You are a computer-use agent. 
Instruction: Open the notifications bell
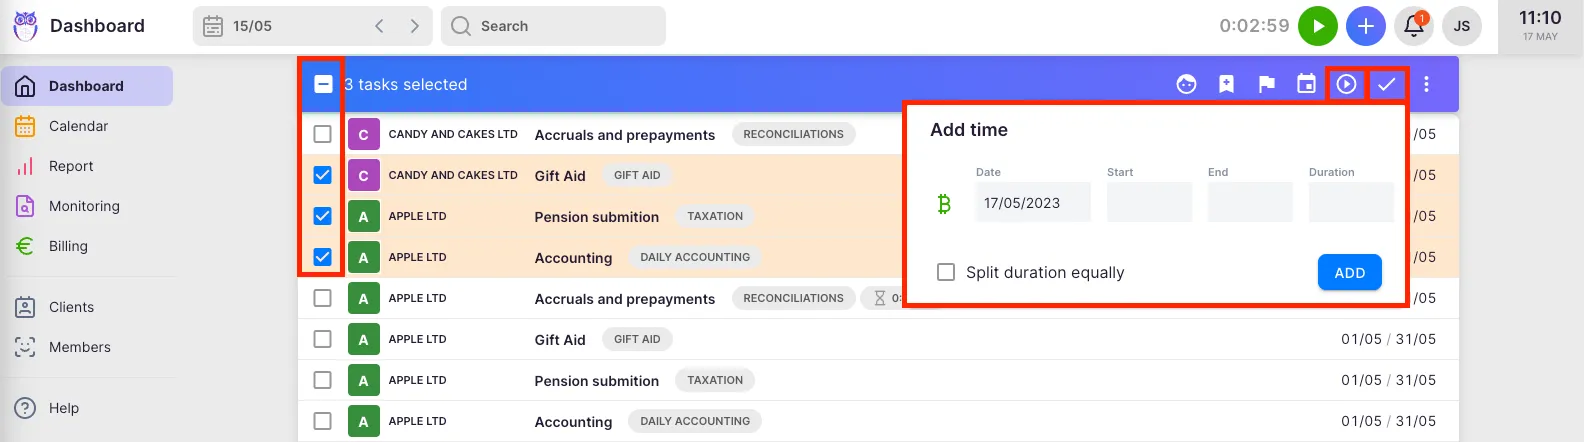(x=1414, y=26)
